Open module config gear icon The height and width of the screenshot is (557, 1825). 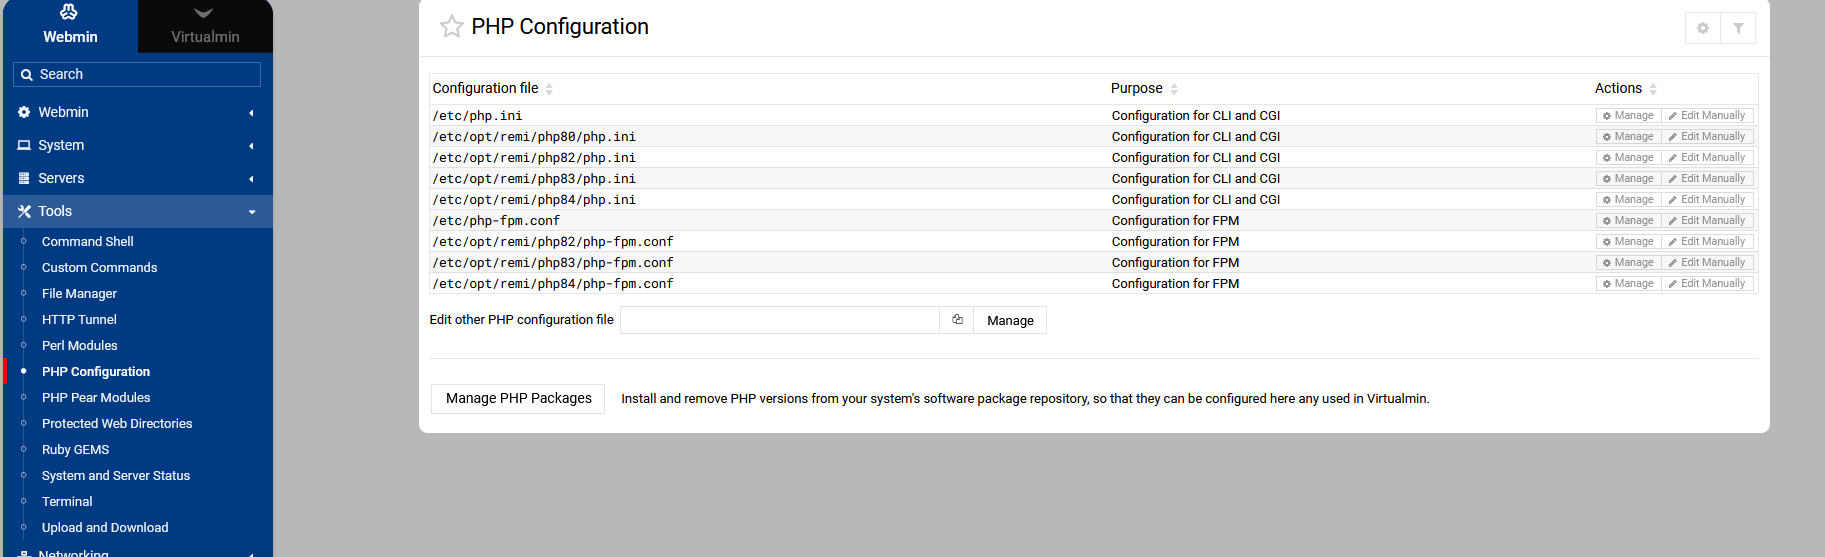pos(1703,28)
